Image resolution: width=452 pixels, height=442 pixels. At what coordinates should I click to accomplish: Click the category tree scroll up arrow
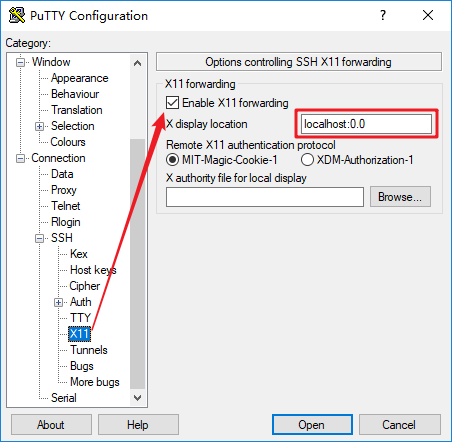137,63
